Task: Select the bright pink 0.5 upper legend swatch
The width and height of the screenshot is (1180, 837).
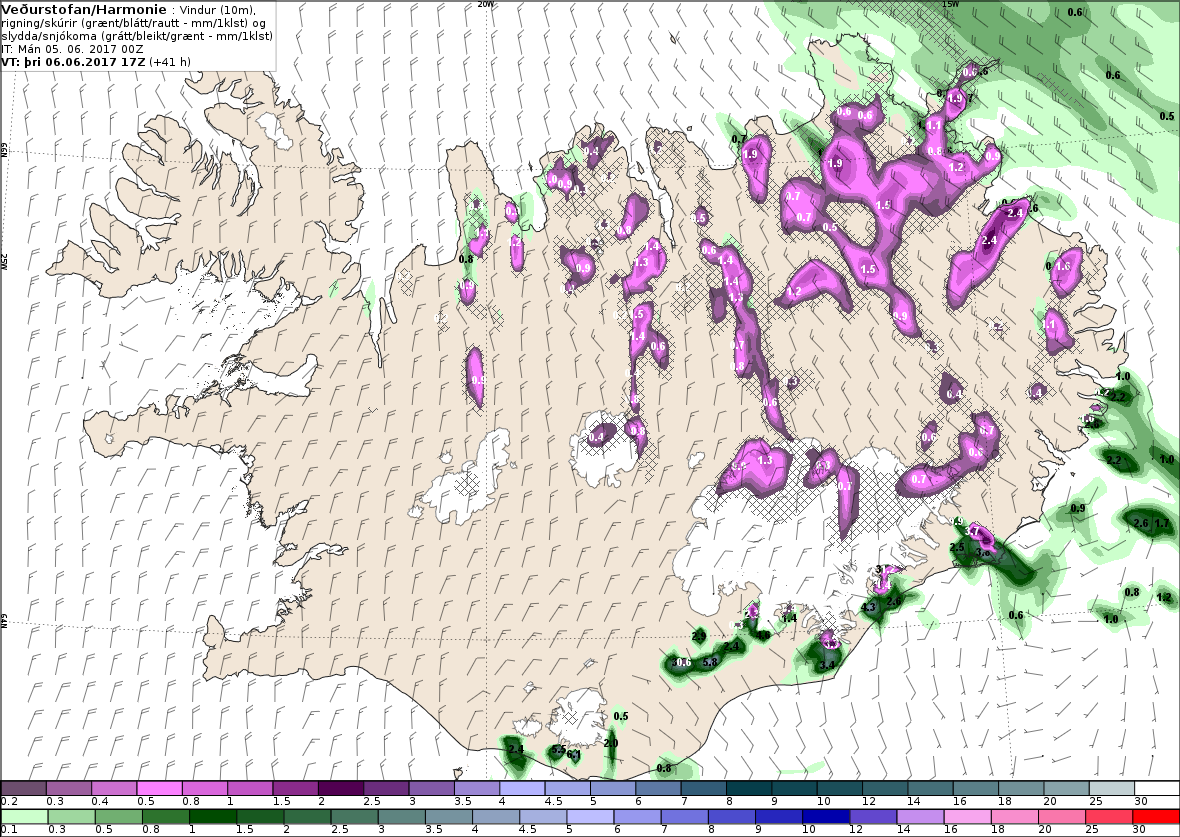Action: coord(160,789)
